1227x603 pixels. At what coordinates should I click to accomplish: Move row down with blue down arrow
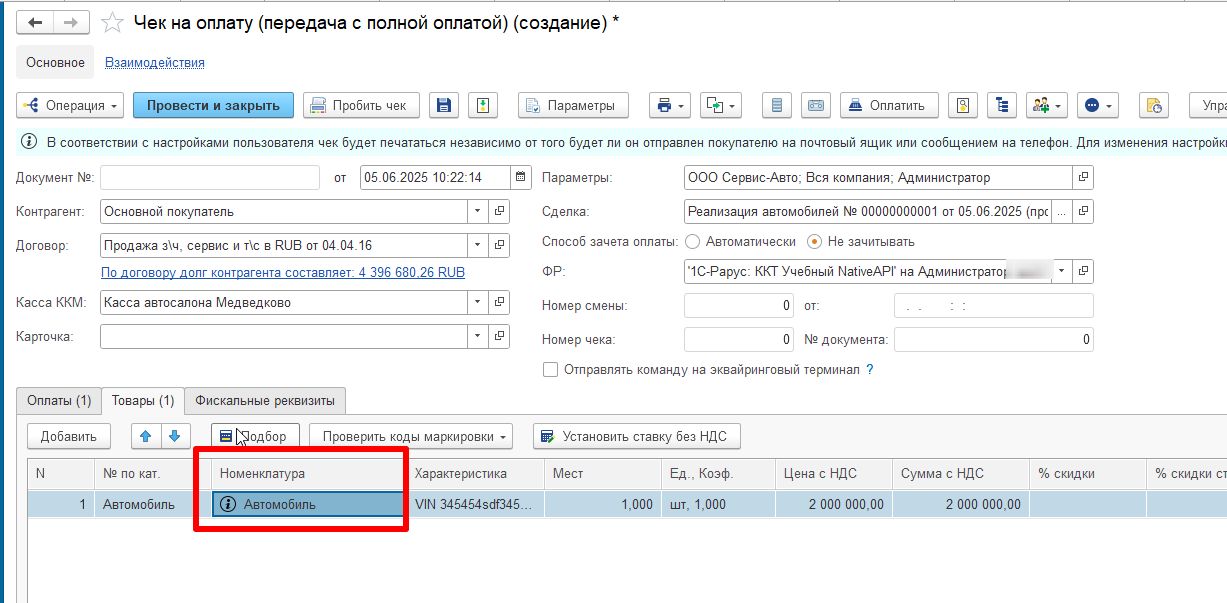(x=175, y=436)
